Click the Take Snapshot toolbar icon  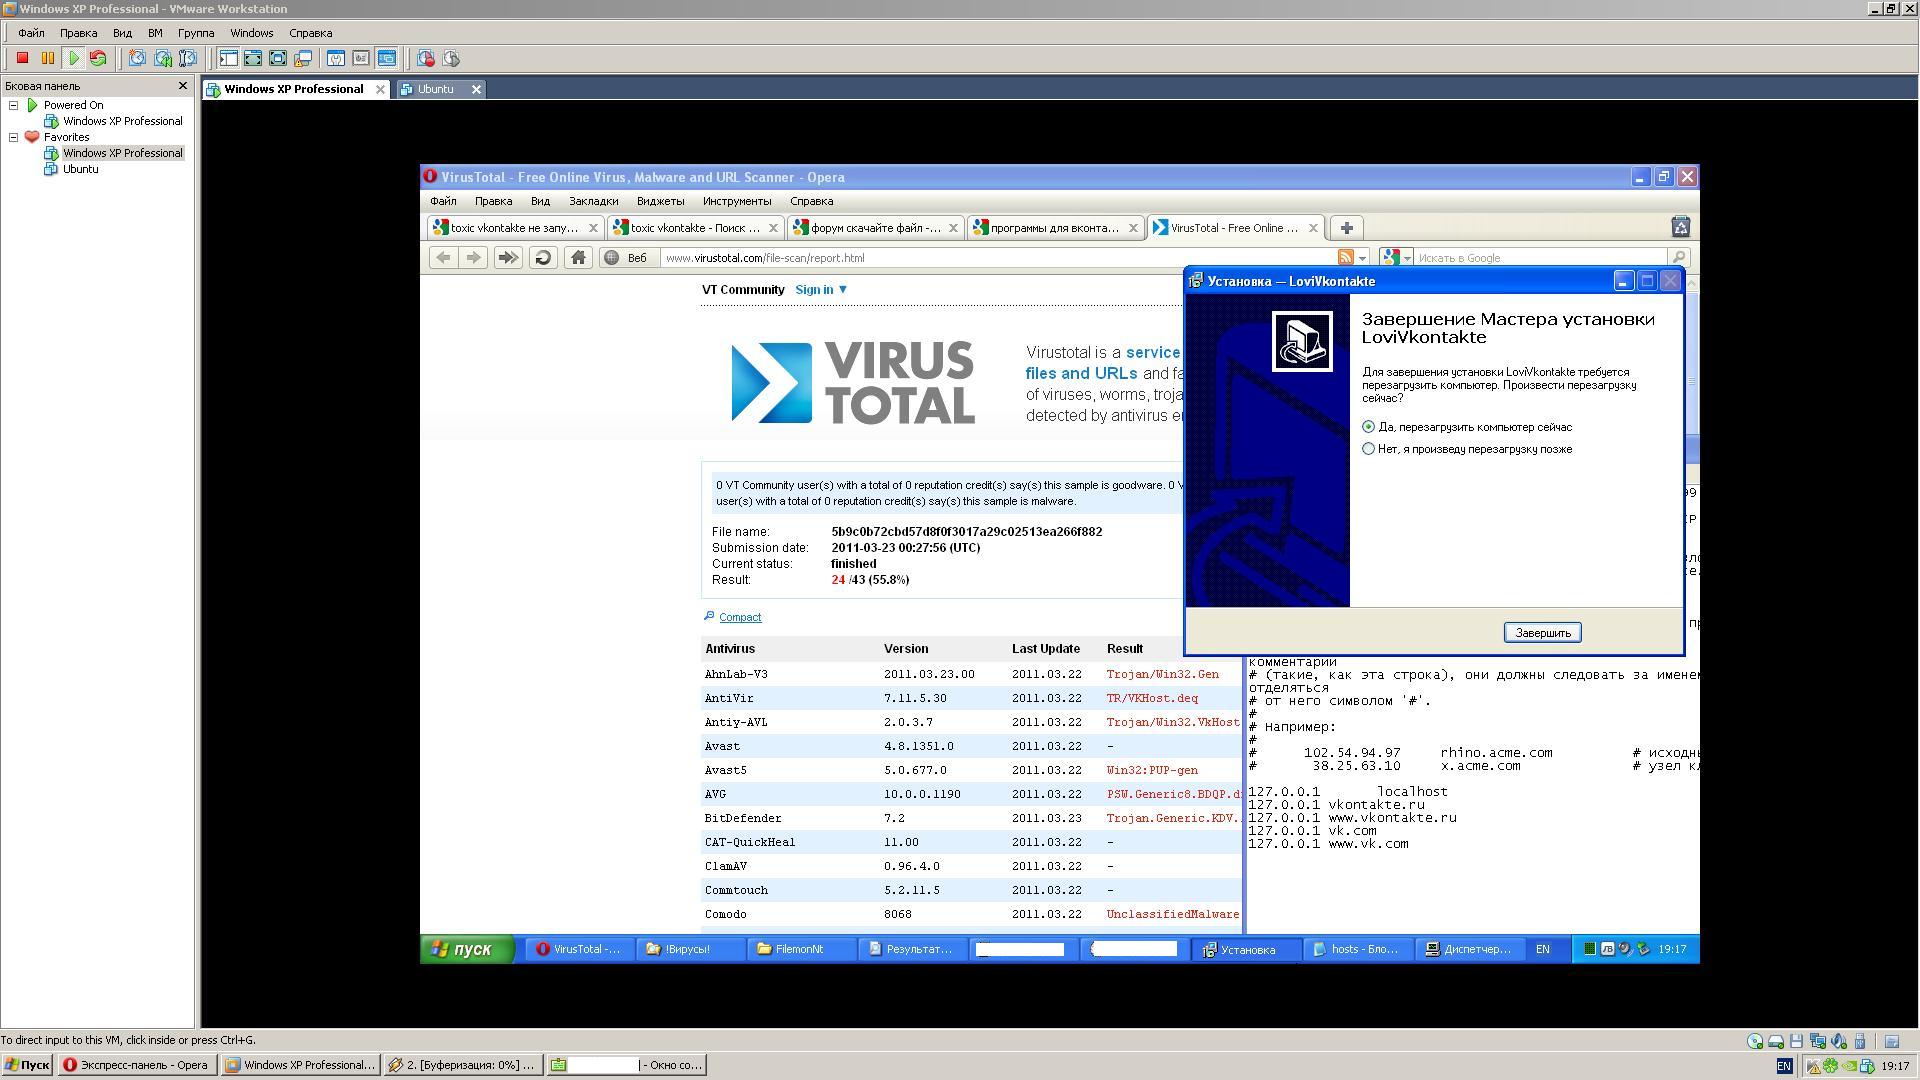click(137, 59)
